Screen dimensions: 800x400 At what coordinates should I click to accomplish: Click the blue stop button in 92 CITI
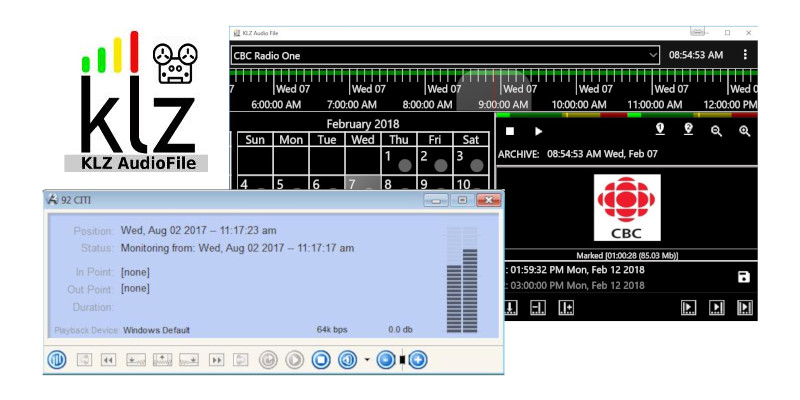[321, 360]
